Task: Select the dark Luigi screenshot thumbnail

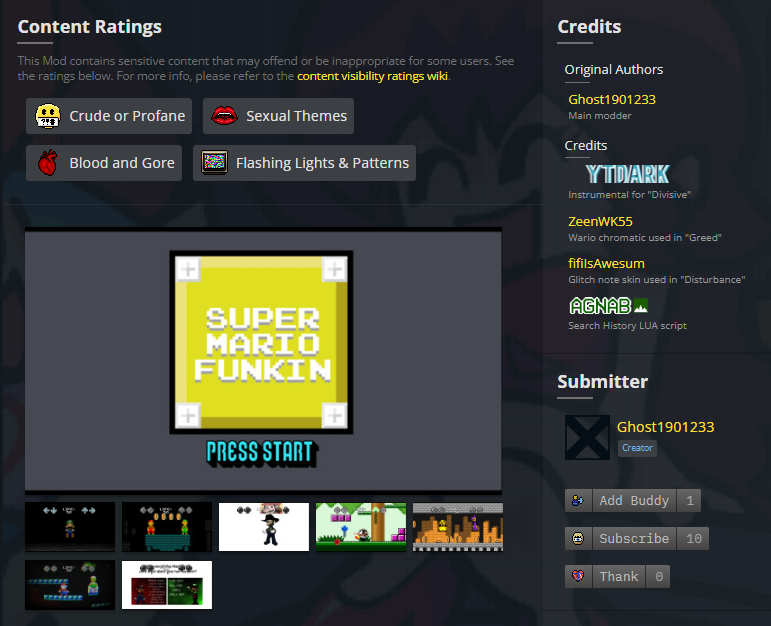Action: 70,527
